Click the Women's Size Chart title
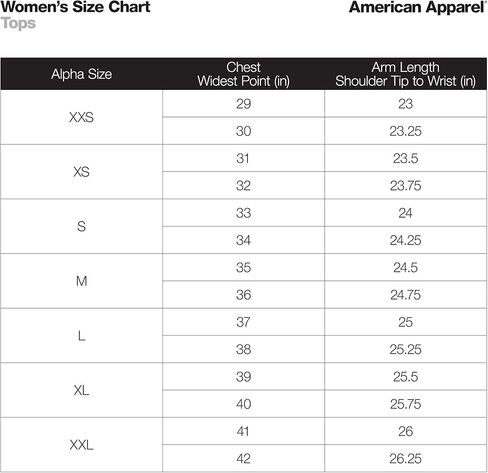Image resolution: width=488 pixels, height=473 pixels. click(76, 7)
